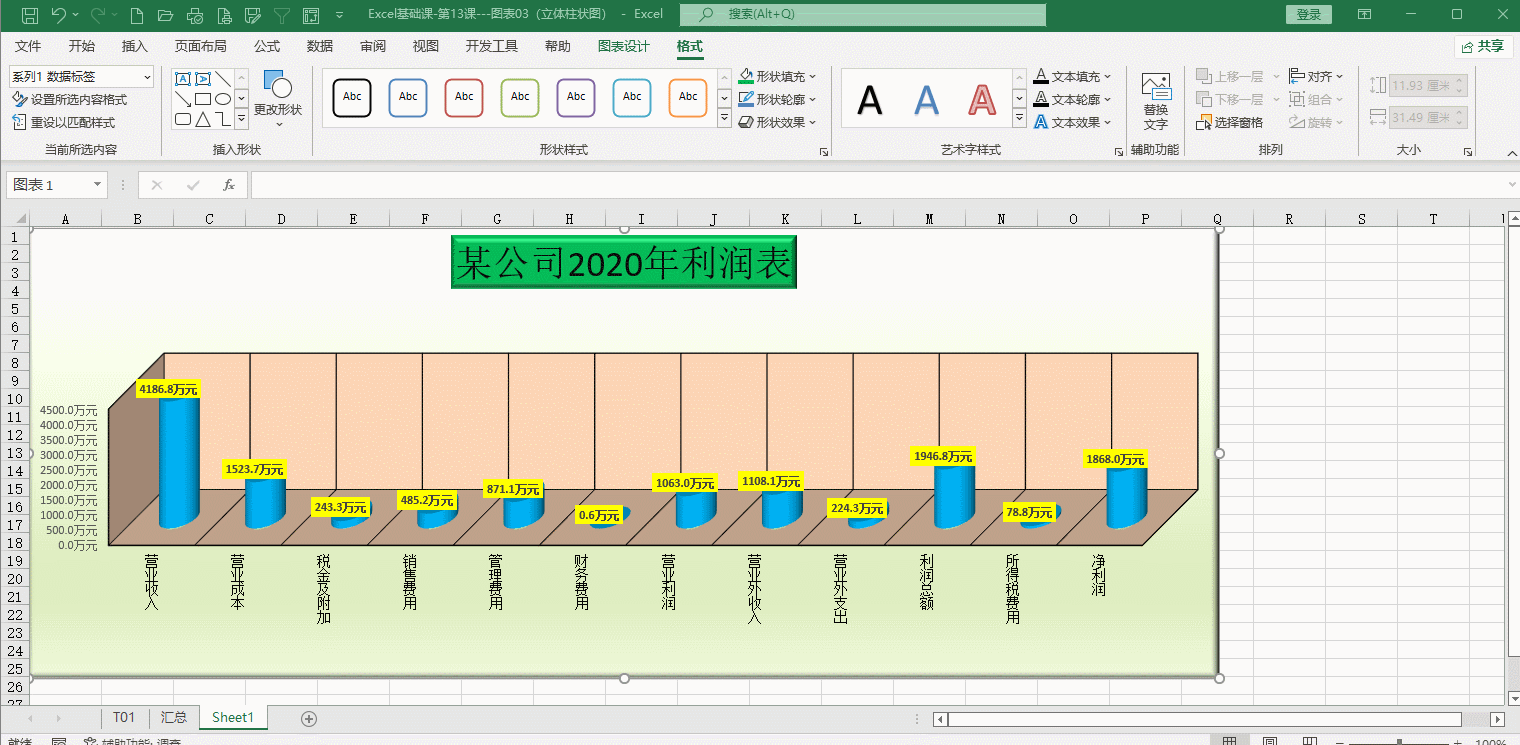This screenshot has width=1520, height=745.
Task: Select the text box shape in the shapes gallery
Action: click(183, 79)
